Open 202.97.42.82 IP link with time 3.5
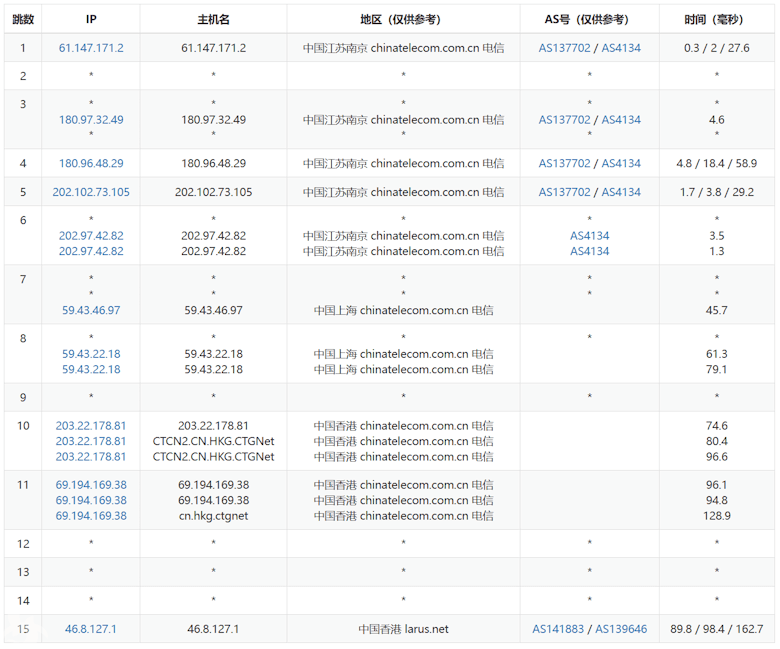Viewport: 780px width, 649px height. 91,235
